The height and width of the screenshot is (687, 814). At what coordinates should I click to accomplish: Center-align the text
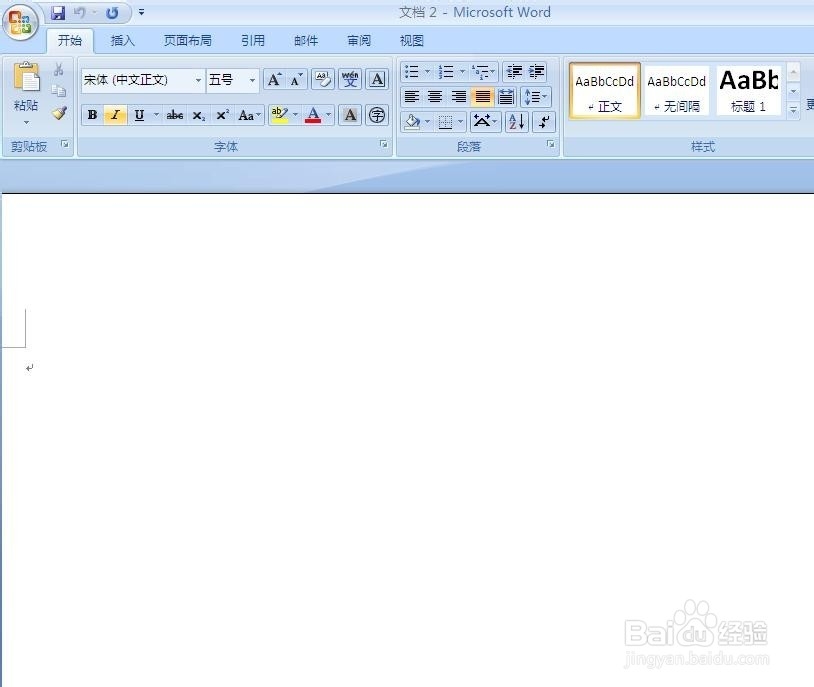point(435,97)
